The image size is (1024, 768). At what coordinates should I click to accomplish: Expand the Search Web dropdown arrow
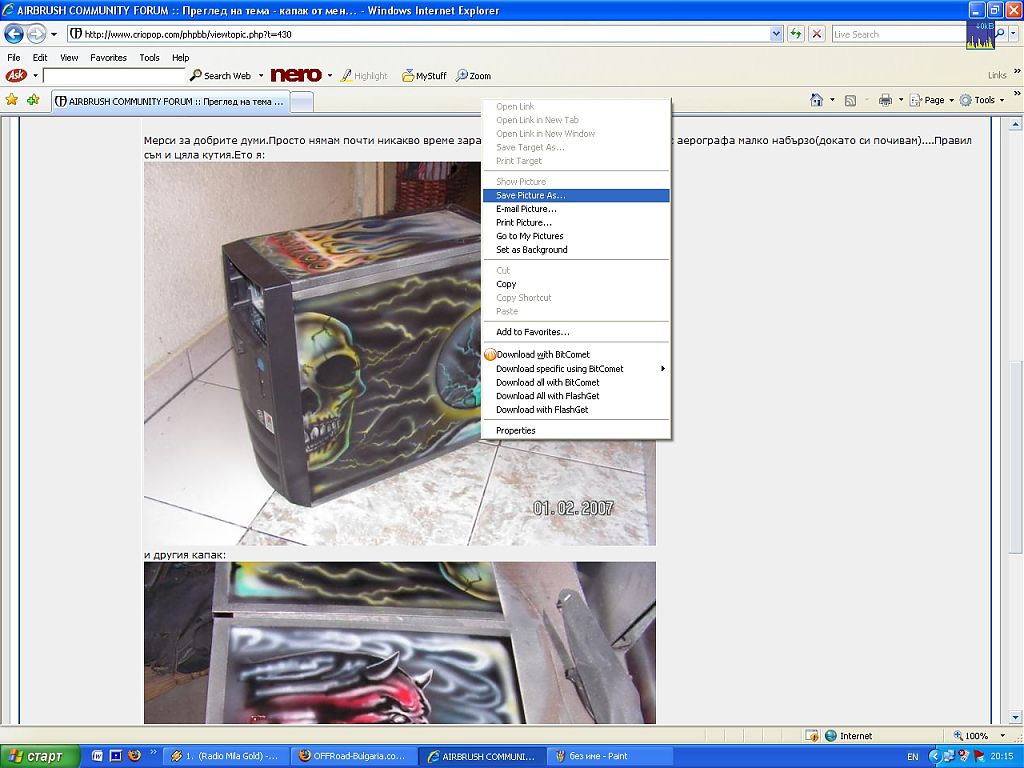pos(261,76)
